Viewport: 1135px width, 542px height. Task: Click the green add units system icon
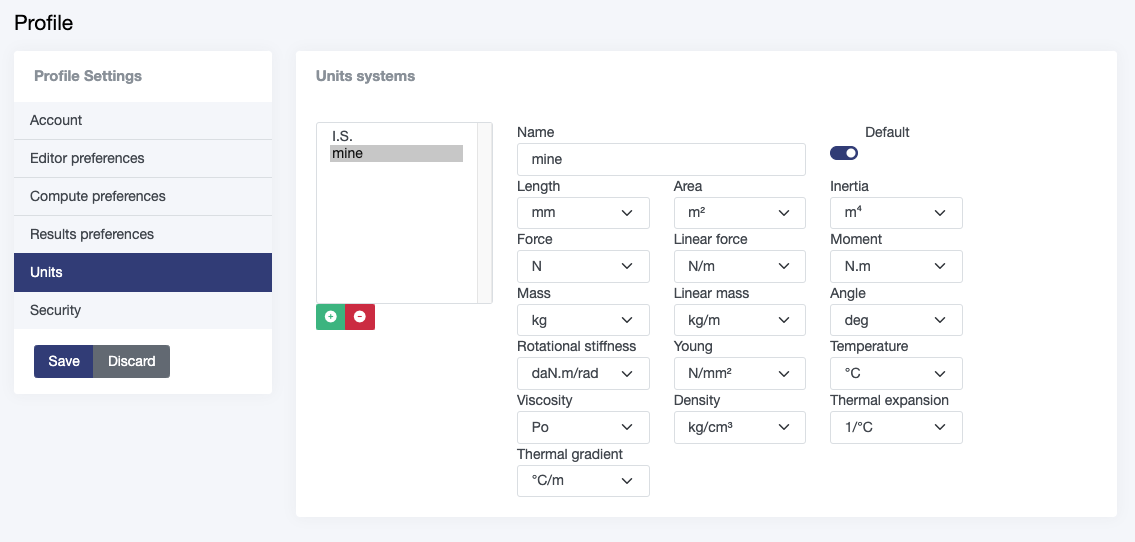tap(330, 317)
